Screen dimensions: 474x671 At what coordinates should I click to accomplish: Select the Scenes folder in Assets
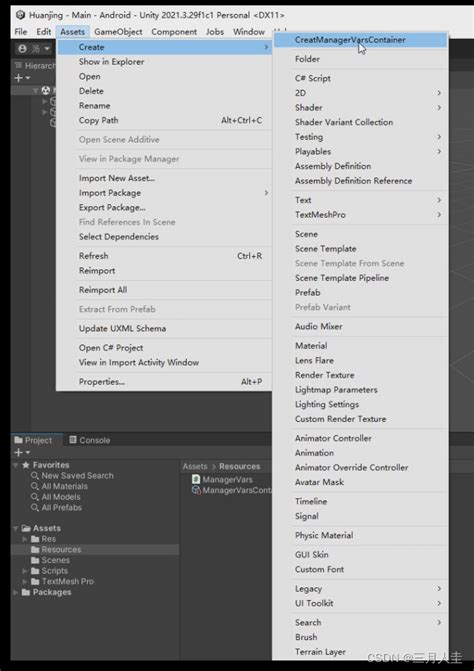[x=55, y=560]
